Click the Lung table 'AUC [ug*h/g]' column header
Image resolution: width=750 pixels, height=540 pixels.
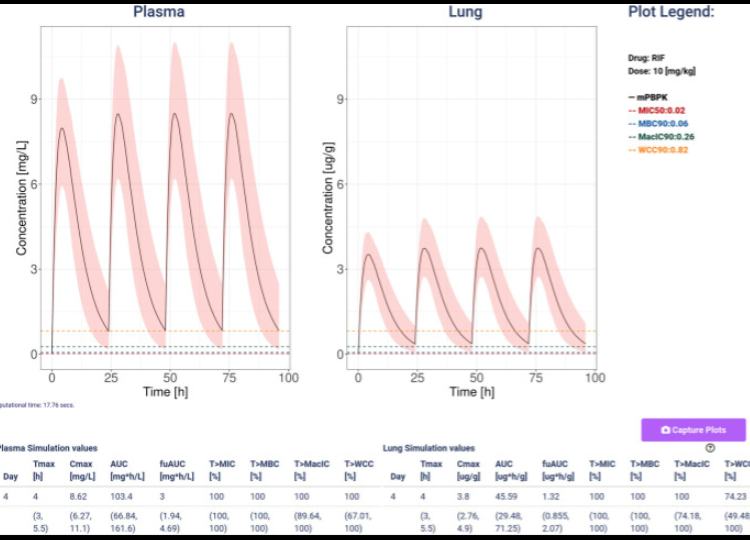coord(511,470)
